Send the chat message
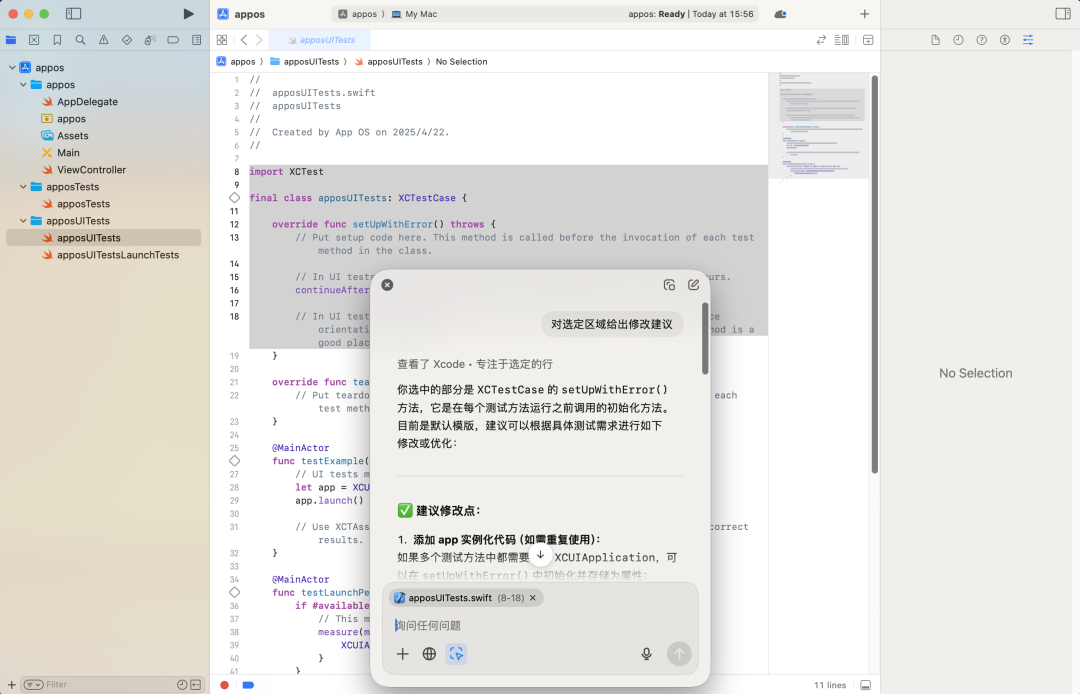This screenshot has height=694, width=1080. pos(679,654)
